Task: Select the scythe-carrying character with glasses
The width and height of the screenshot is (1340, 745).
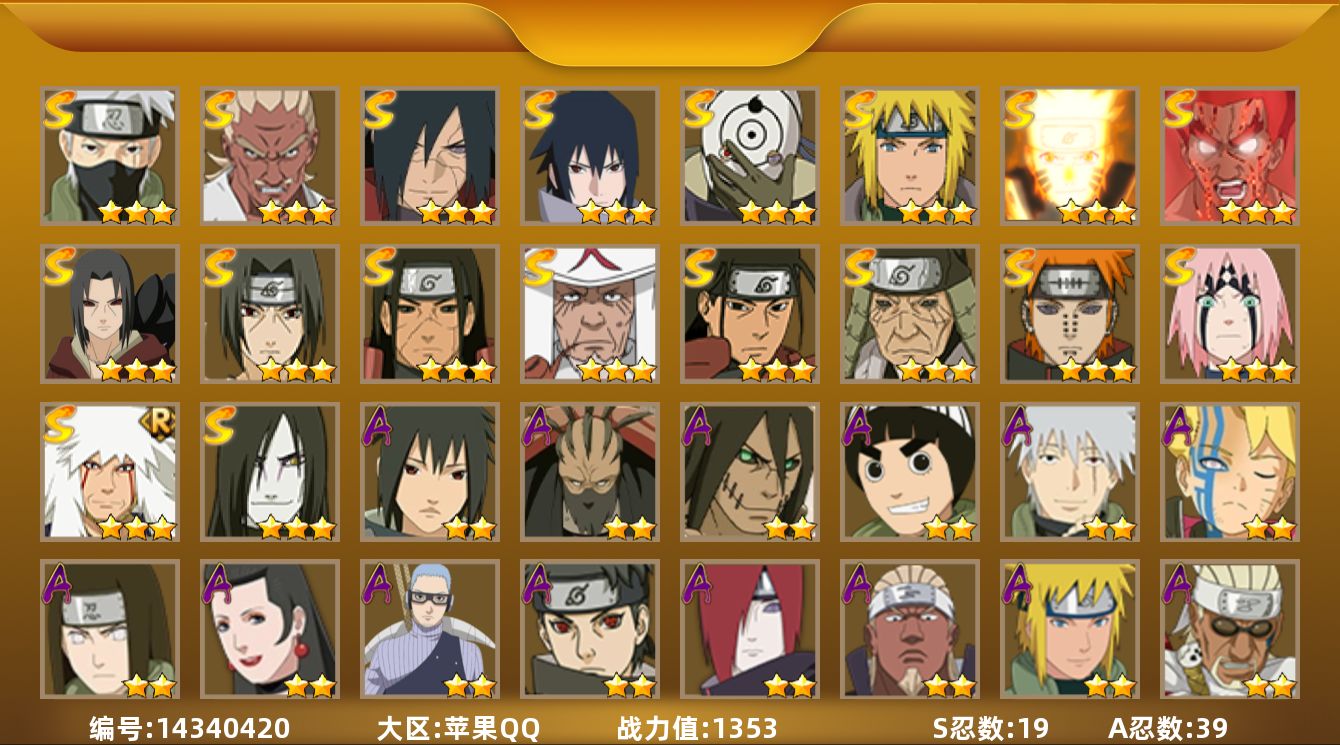Action: [x=430, y=629]
